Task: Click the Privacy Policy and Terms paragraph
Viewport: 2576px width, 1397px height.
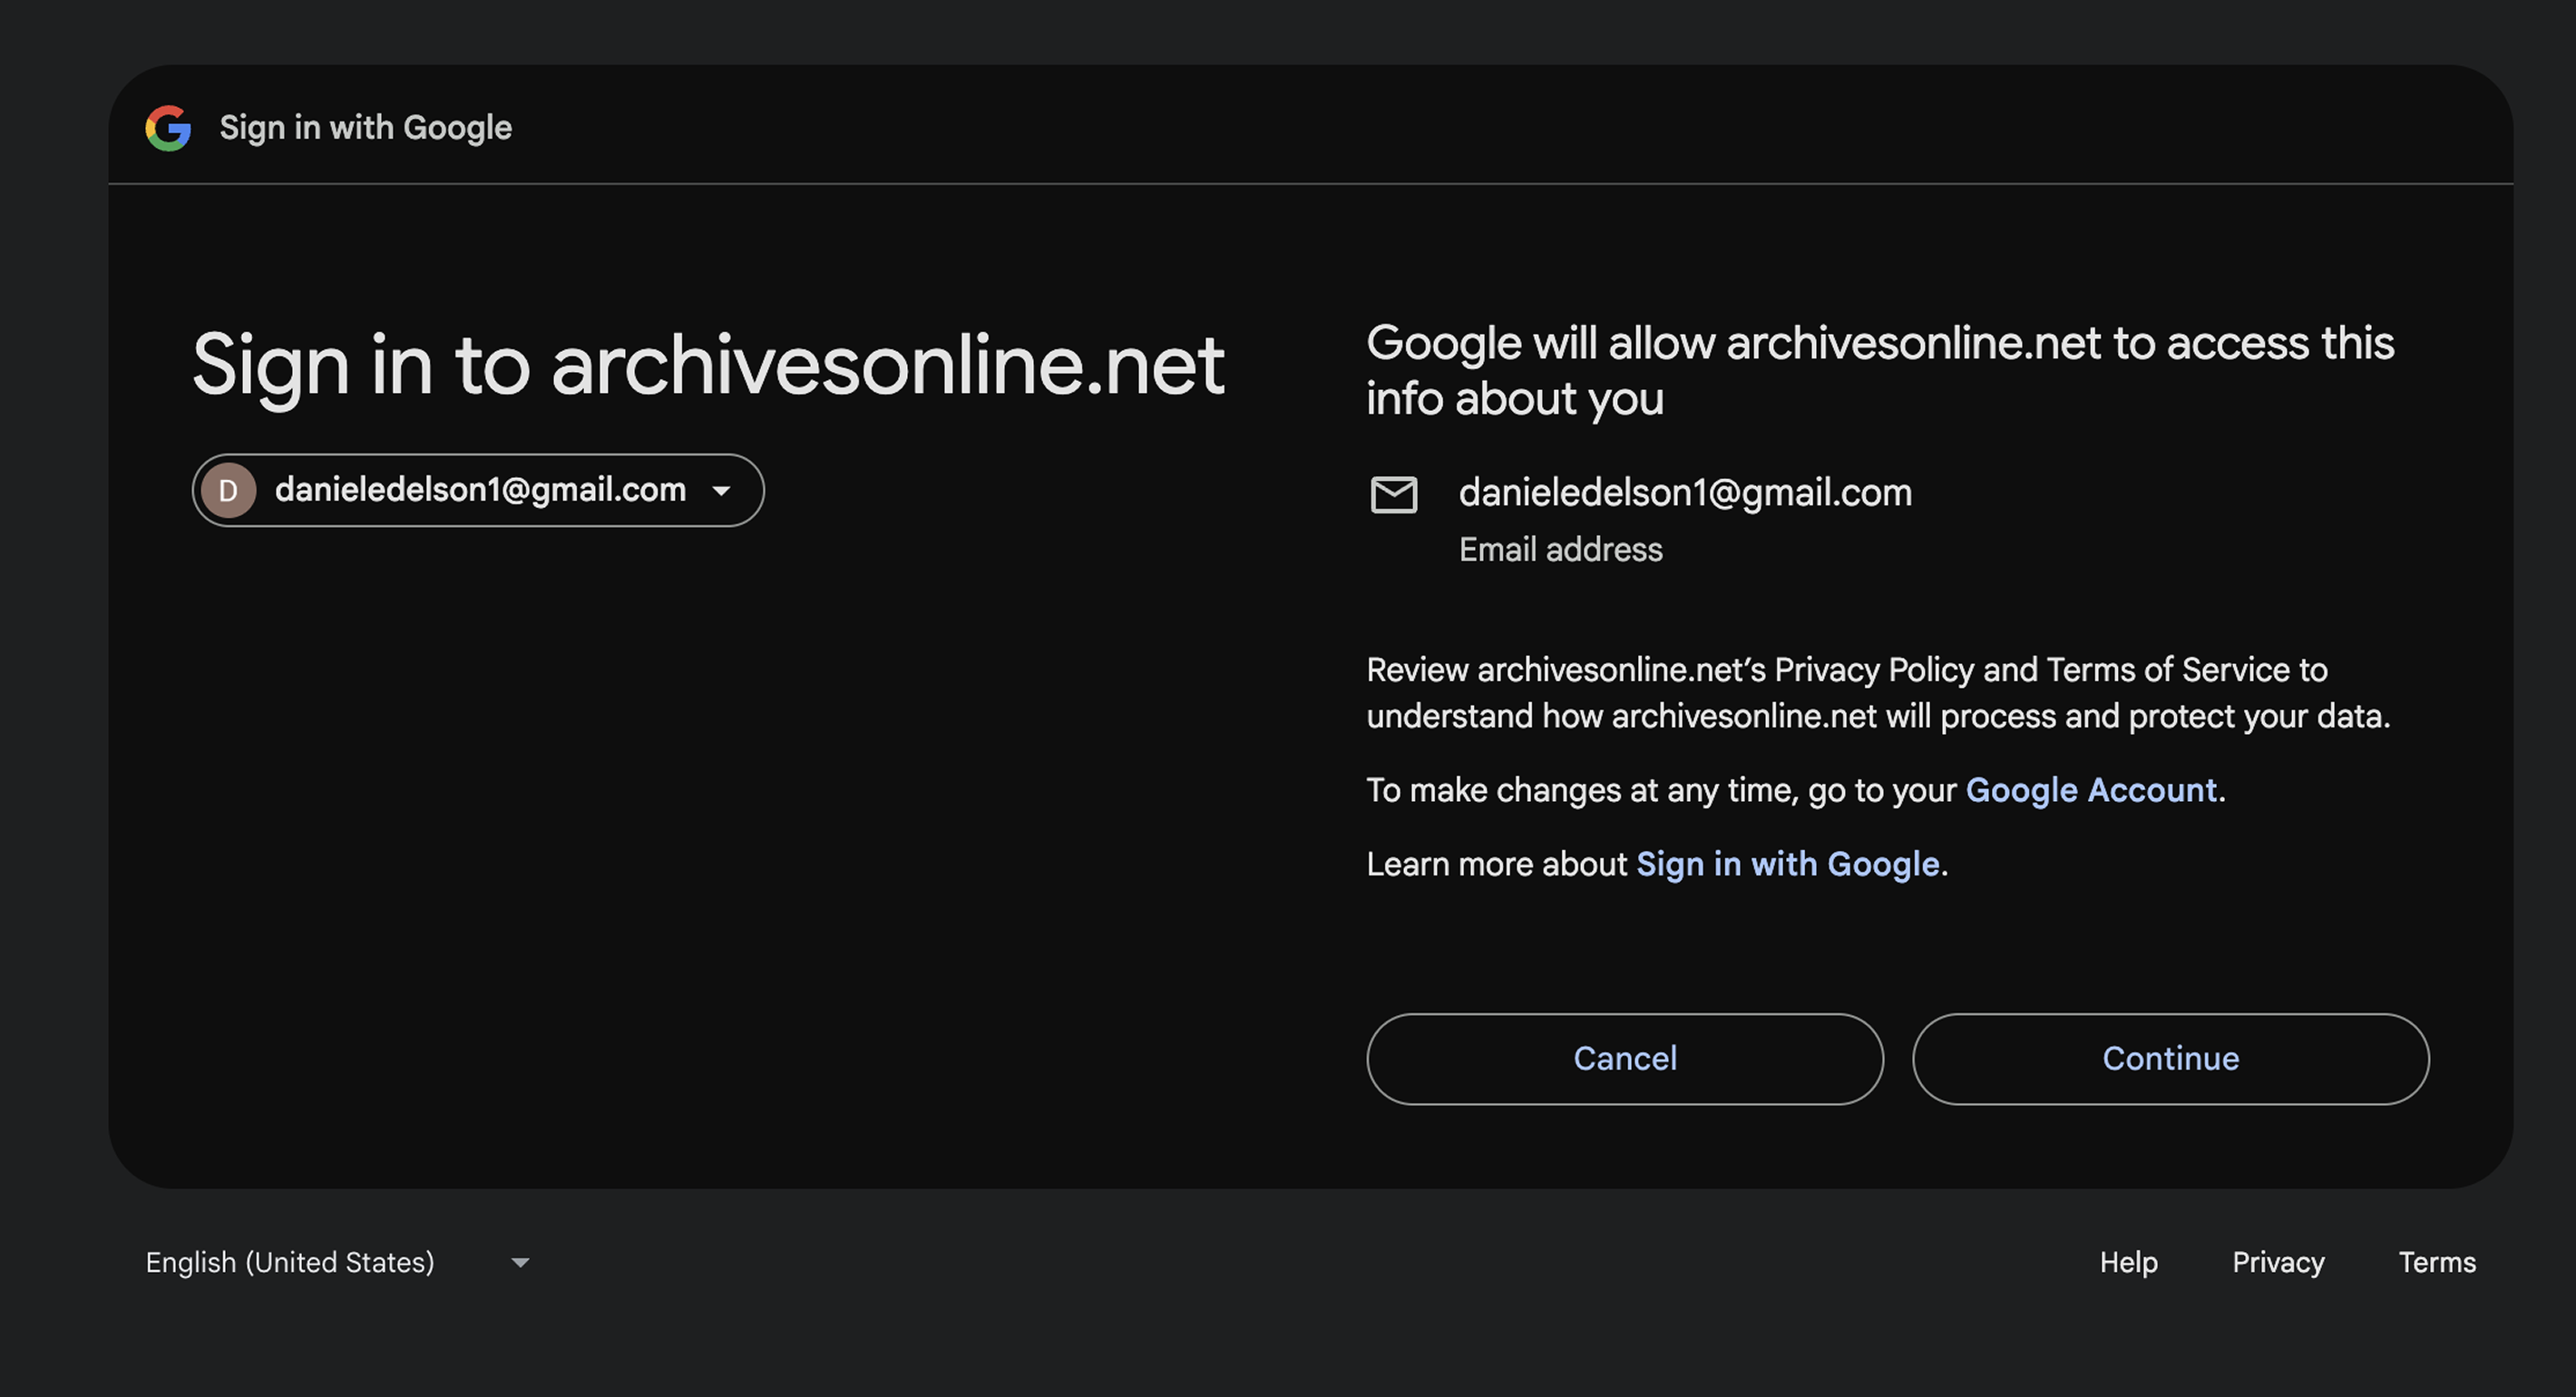Action: click(x=1877, y=693)
